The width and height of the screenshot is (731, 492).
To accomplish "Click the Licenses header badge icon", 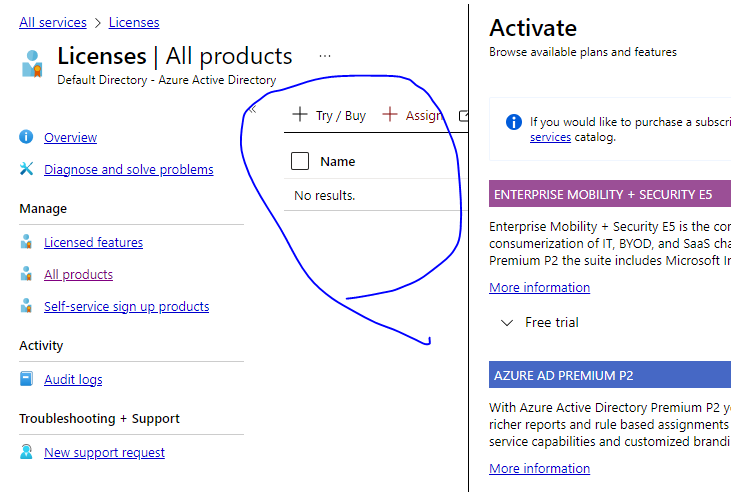I will [32, 63].
